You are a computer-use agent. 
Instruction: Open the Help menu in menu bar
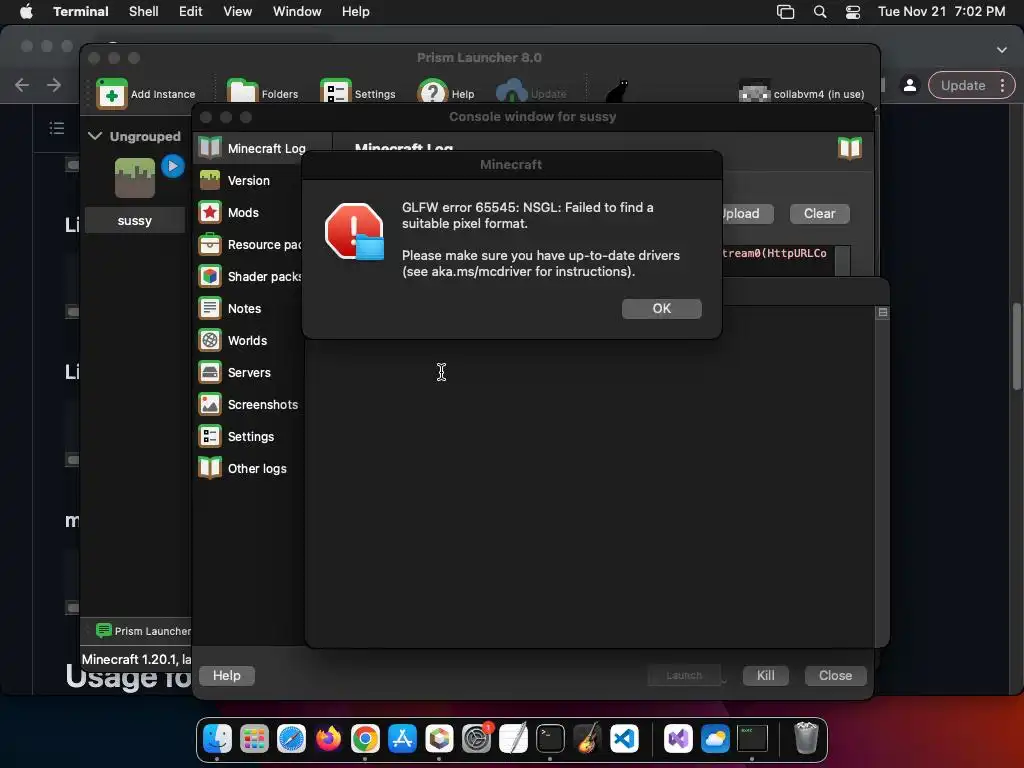coord(356,11)
